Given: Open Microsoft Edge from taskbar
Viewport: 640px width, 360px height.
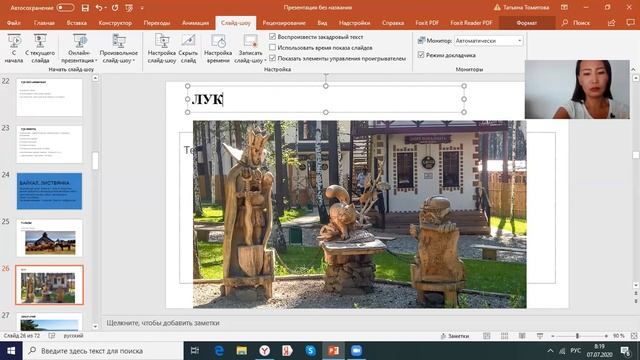Looking at the screenshot, I should 219,351.
